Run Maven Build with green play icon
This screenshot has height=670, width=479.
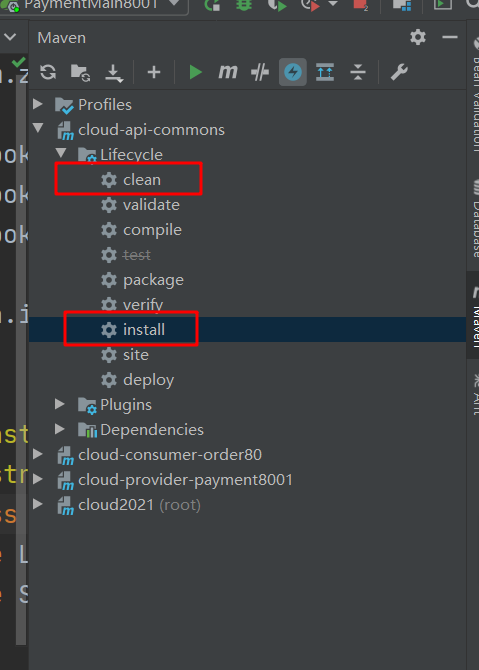point(195,72)
